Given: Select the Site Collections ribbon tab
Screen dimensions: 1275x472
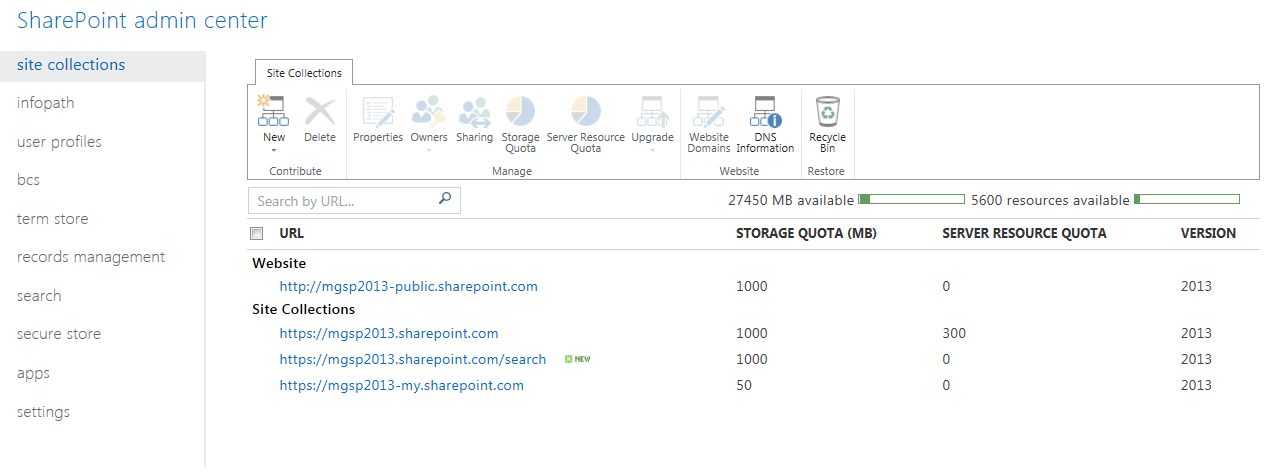Looking at the screenshot, I should 304,73.
